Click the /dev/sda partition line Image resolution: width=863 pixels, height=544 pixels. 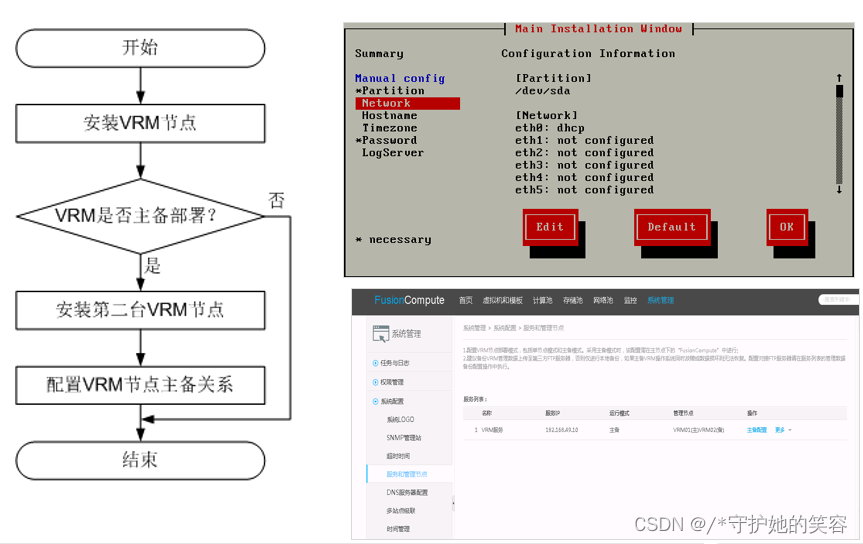click(x=543, y=91)
